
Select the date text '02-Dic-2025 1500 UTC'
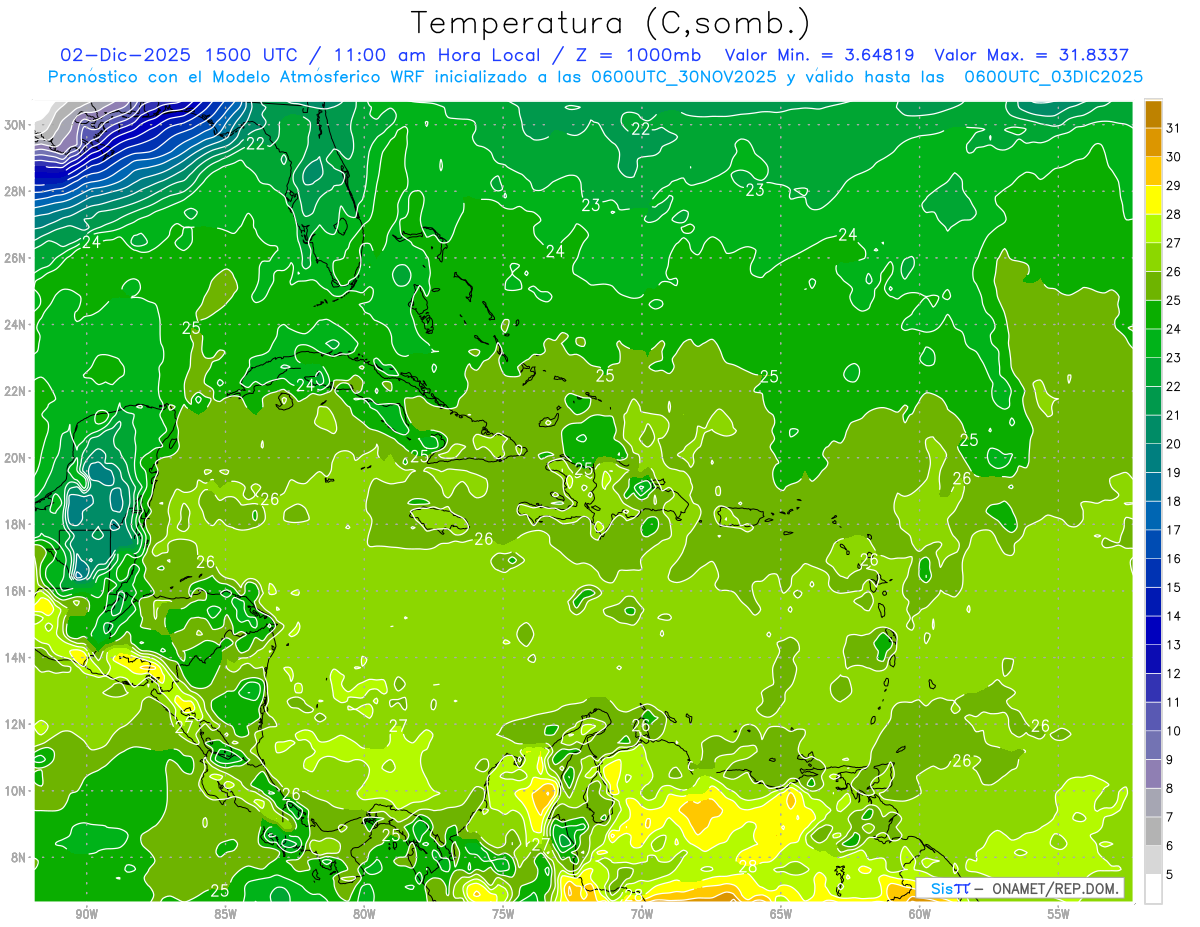(176, 55)
